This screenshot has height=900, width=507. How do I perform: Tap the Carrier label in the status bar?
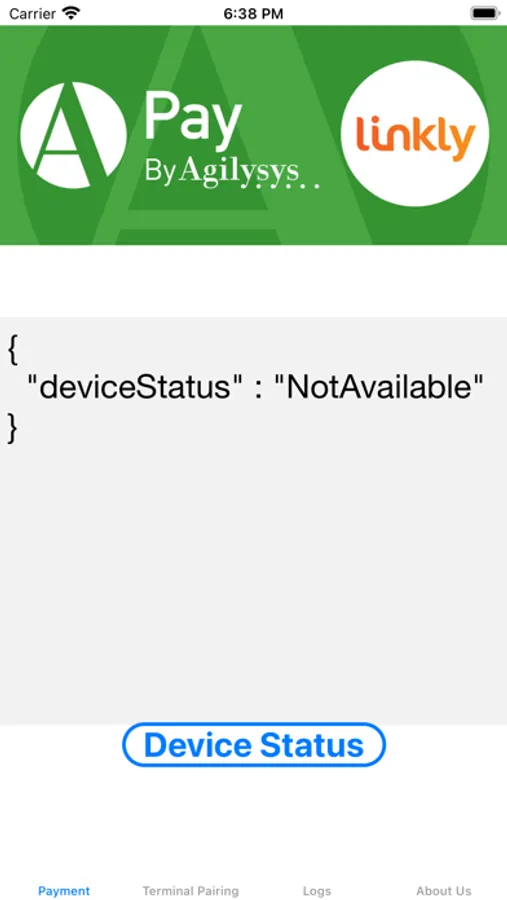click(x=32, y=14)
